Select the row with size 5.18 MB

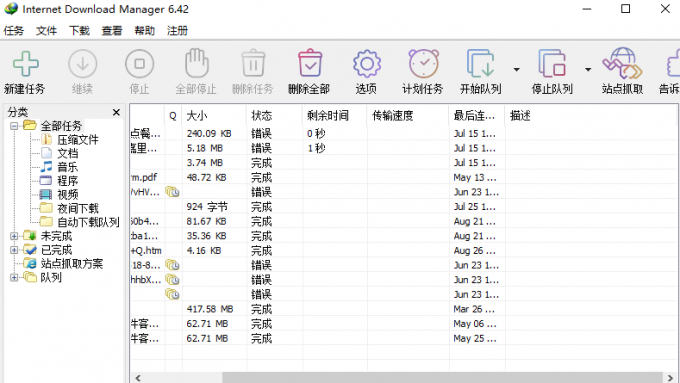[403, 148]
